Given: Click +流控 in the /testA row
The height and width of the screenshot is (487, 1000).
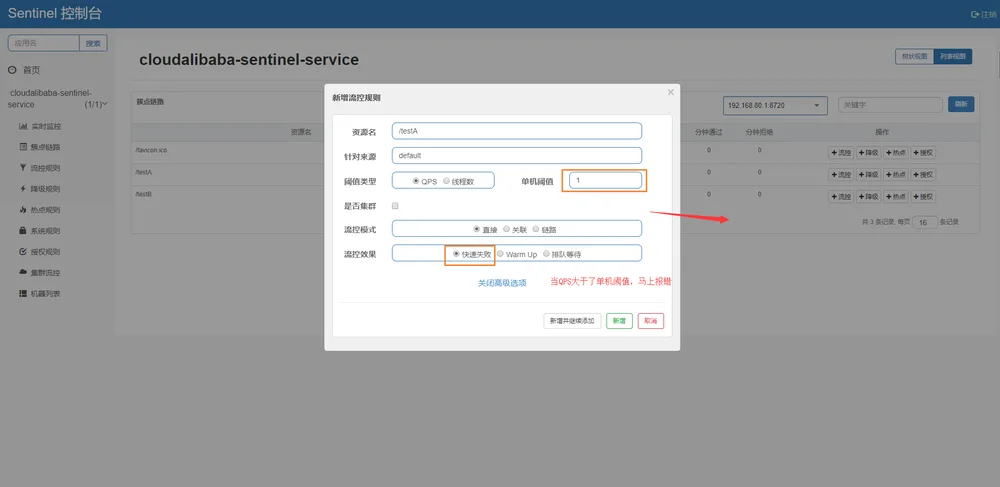Looking at the screenshot, I should coord(841,175).
